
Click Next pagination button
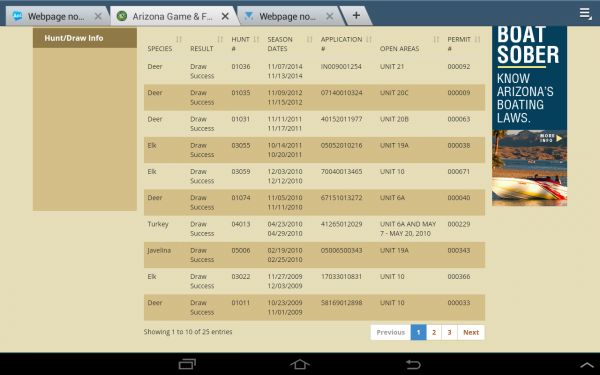471,332
